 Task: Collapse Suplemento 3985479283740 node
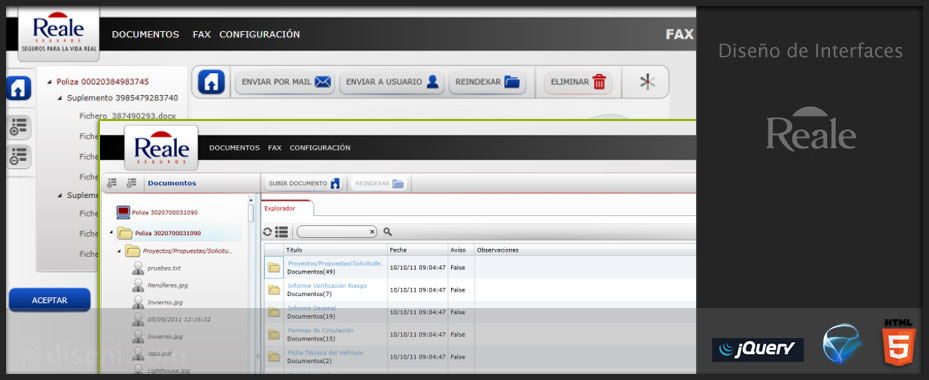click(60, 98)
